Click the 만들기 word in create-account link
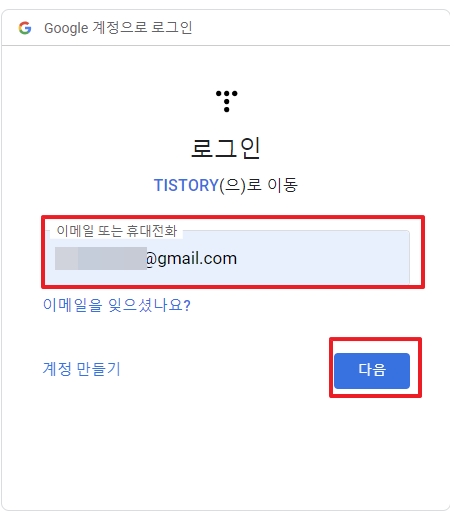This screenshot has width=450, height=512. 98,369
